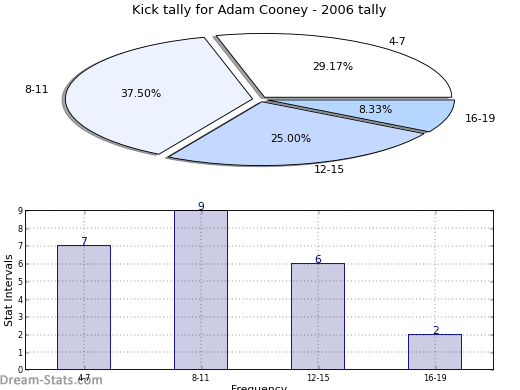The height and width of the screenshot is (390, 520).
Task: Select the 12-15 bar with value 6
Action: pyautogui.click(x=318, y=316)
